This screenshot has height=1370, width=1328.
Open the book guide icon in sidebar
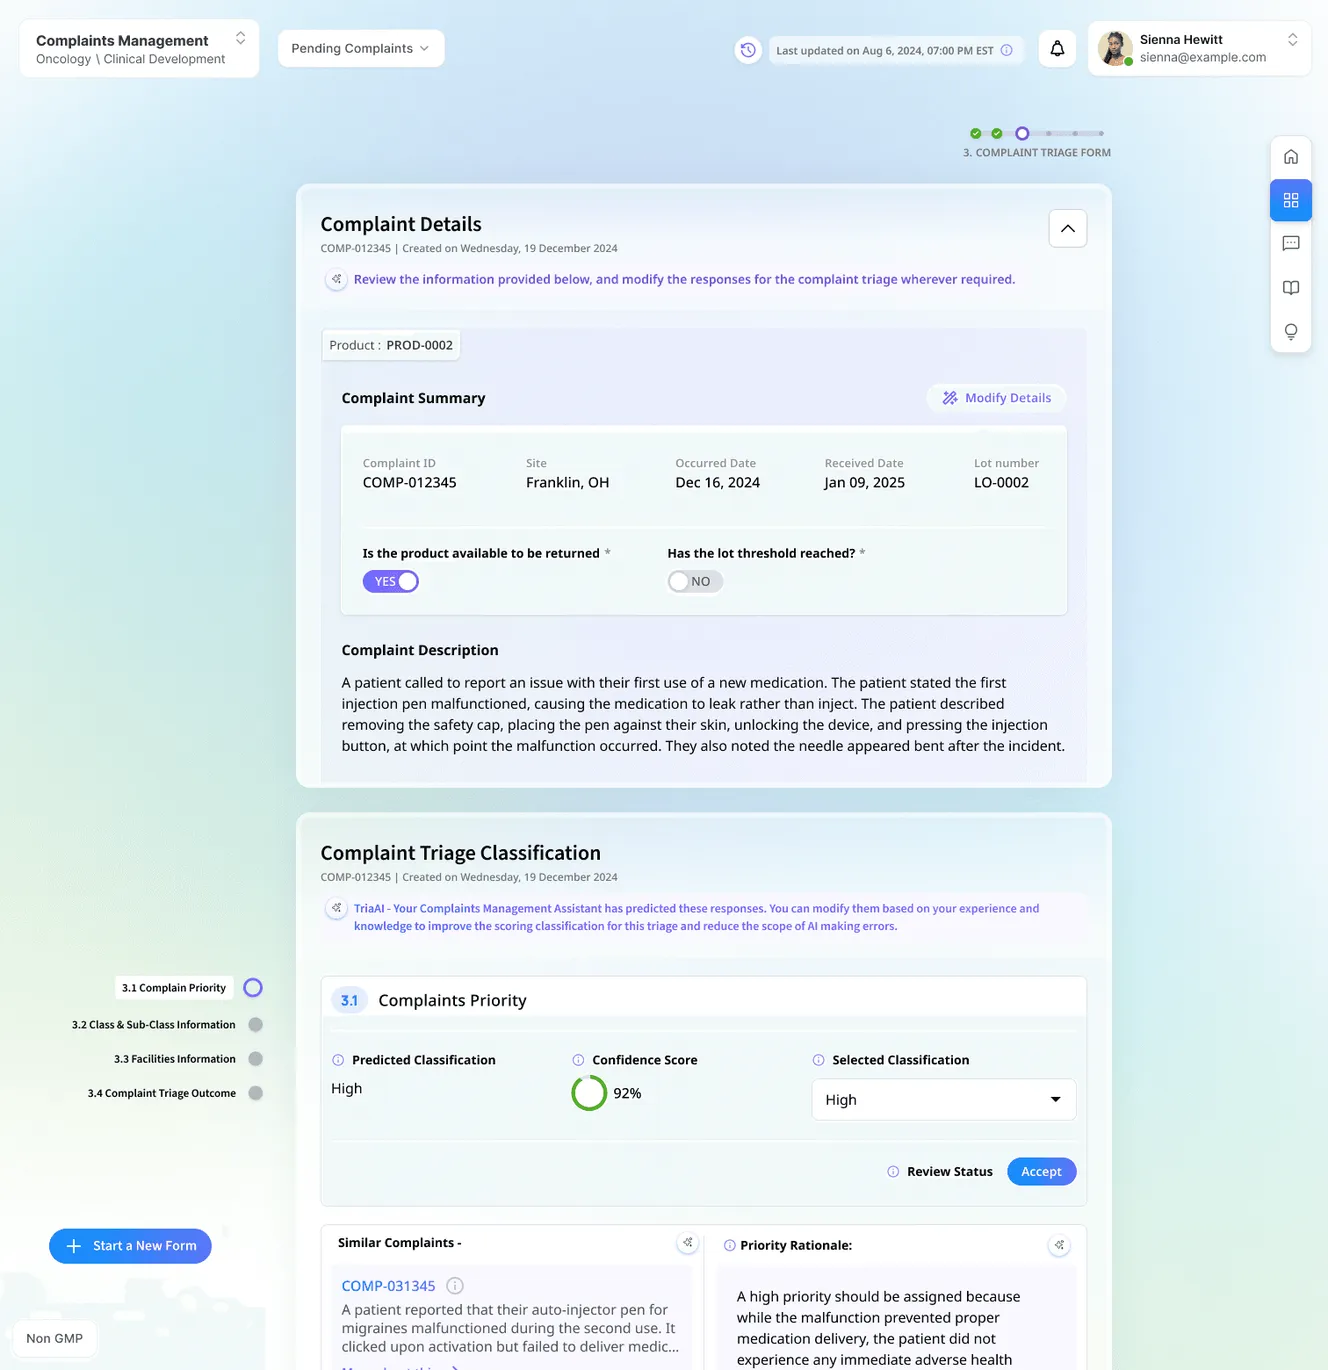tap(1291, 288)
